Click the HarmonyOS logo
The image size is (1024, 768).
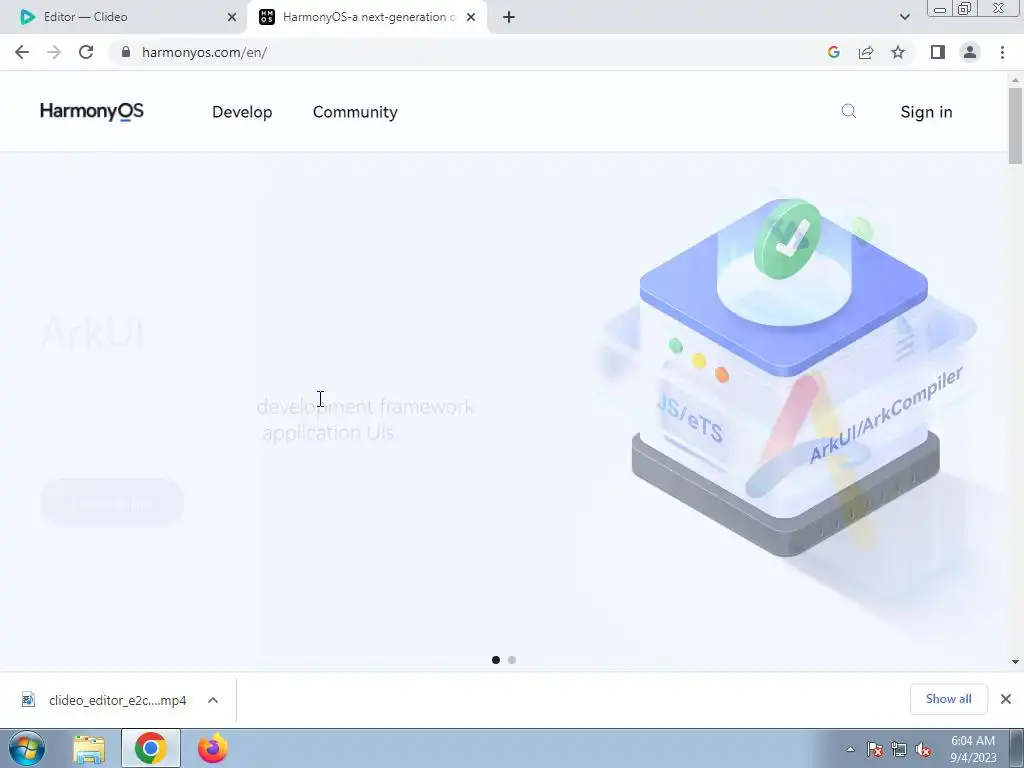91,111
